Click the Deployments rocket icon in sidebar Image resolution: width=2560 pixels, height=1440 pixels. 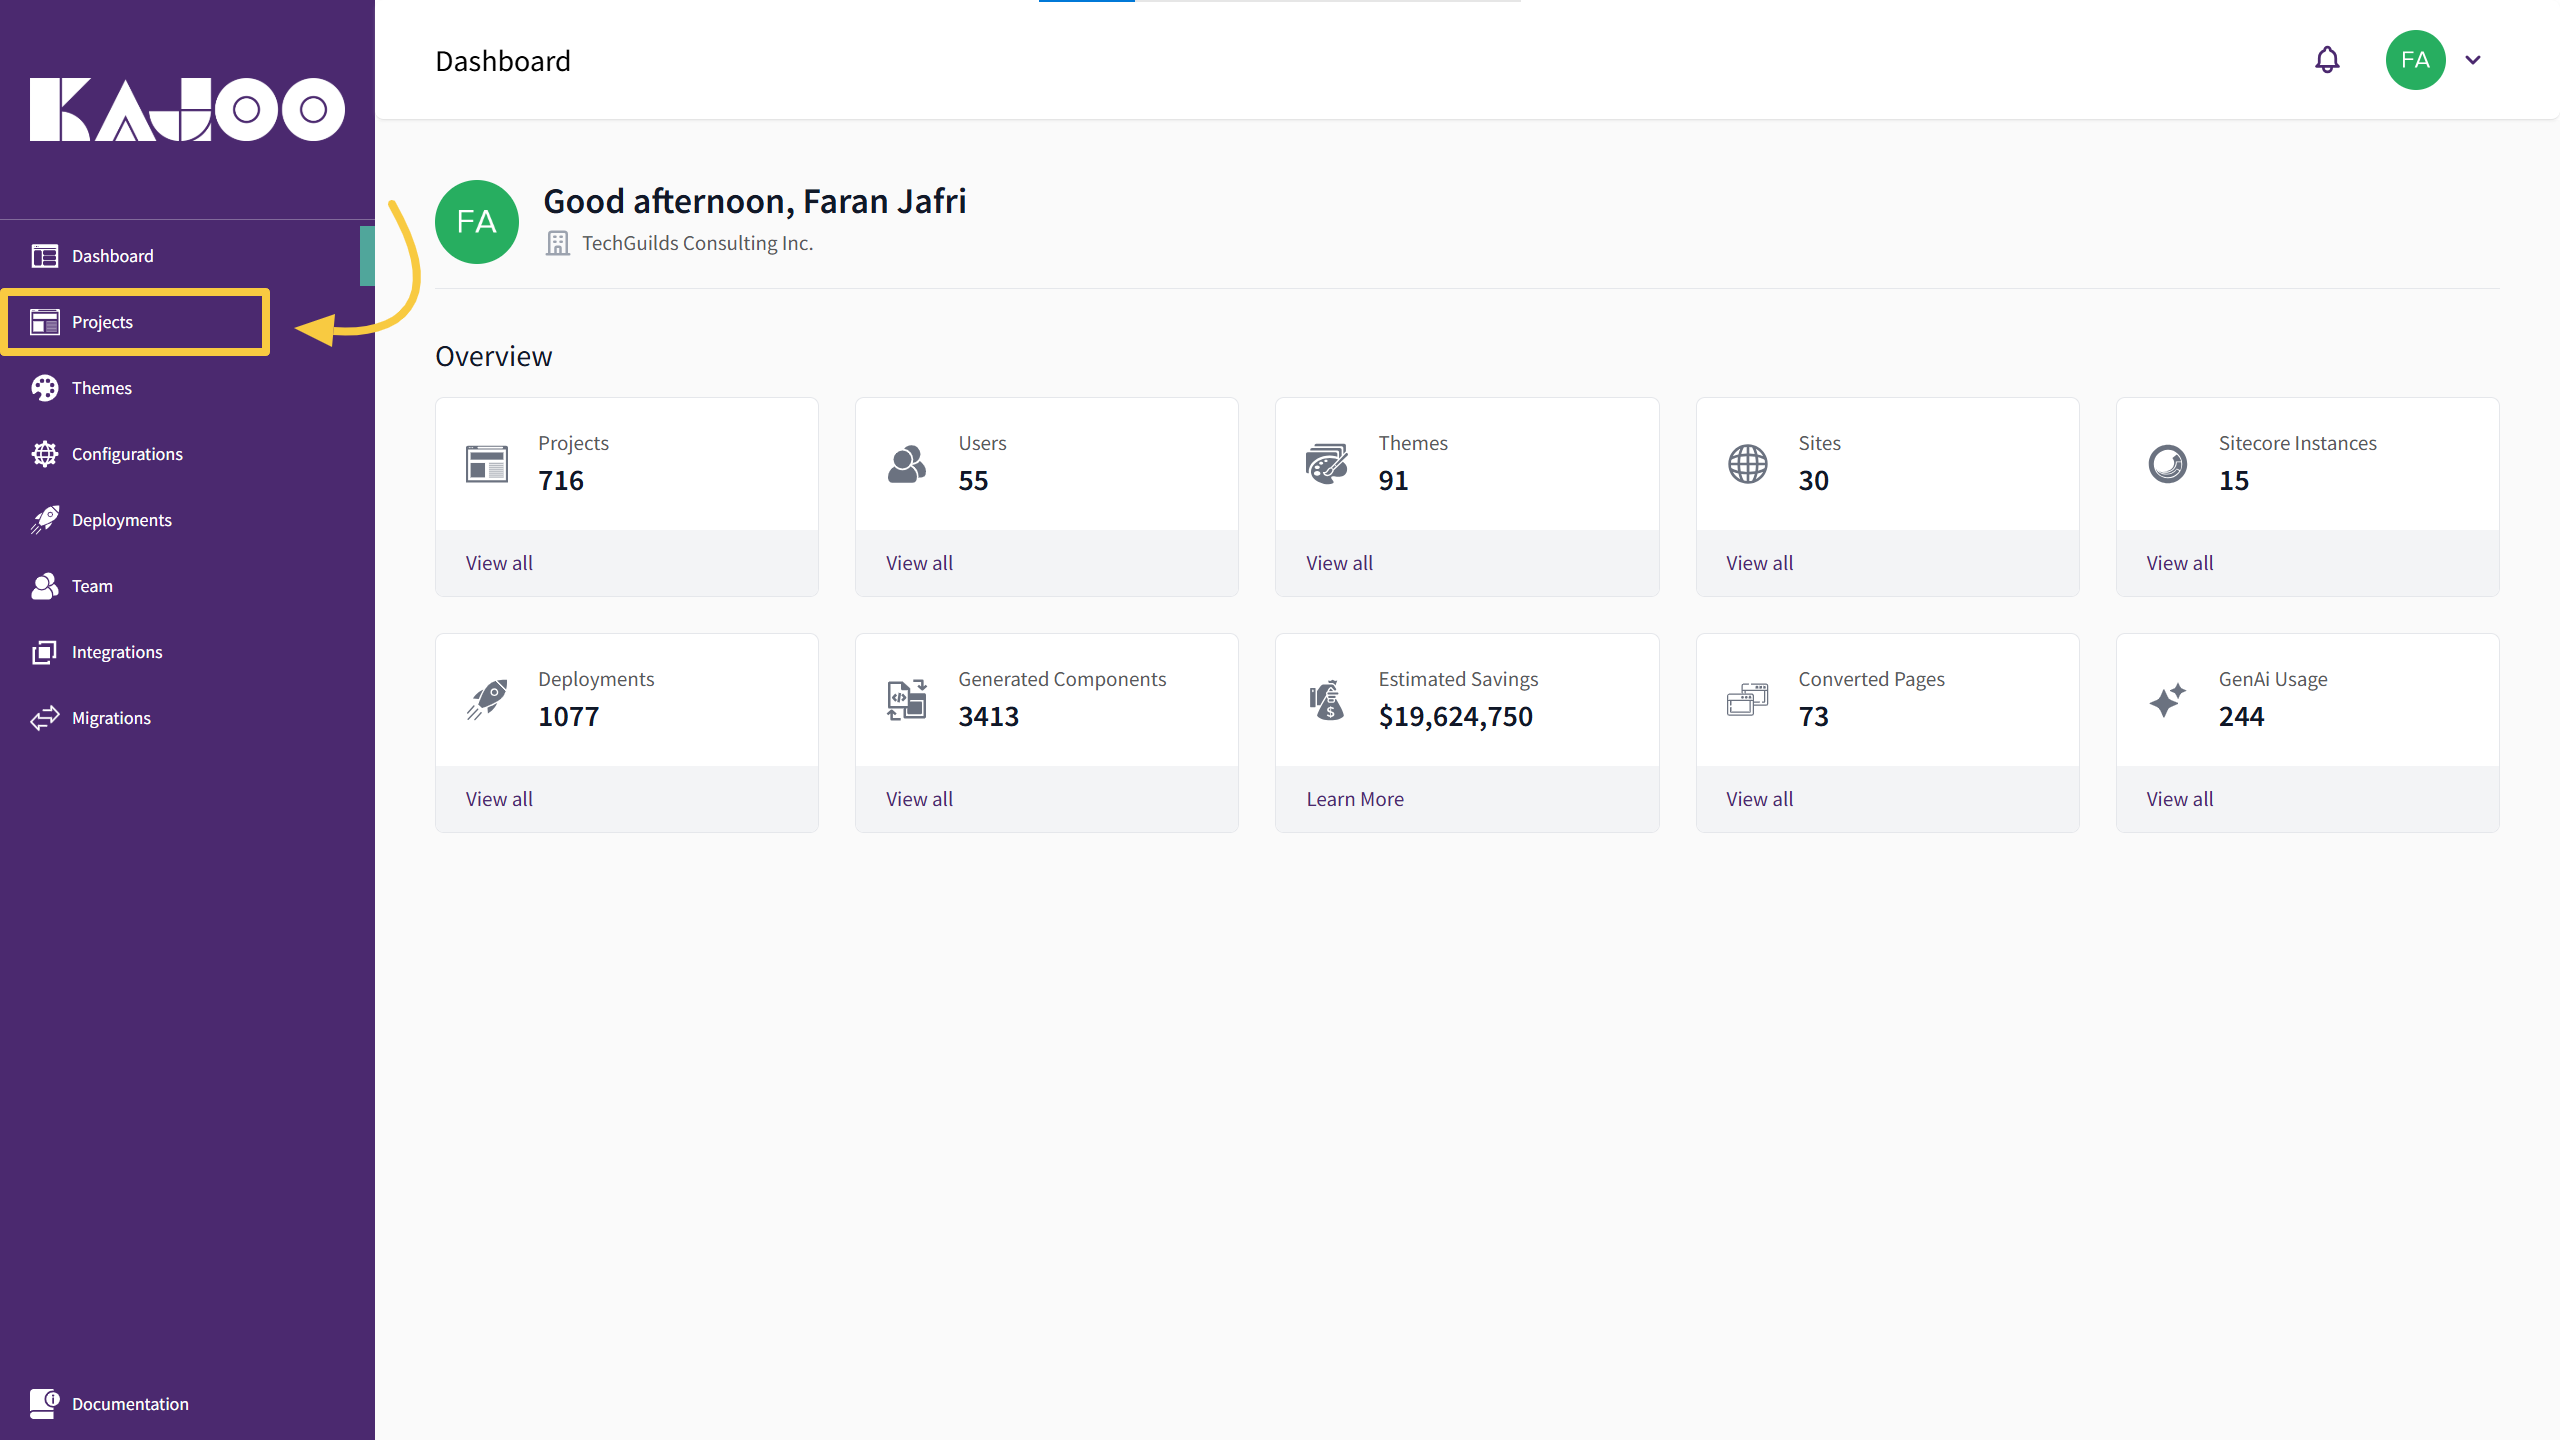tap(45, 520)
